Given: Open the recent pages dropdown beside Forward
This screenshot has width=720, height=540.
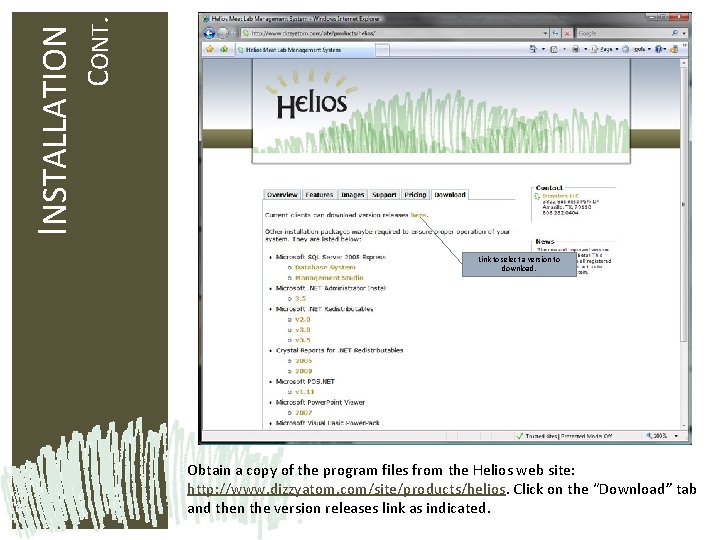Looking at the screenshot, I should (x=233, y=34).
